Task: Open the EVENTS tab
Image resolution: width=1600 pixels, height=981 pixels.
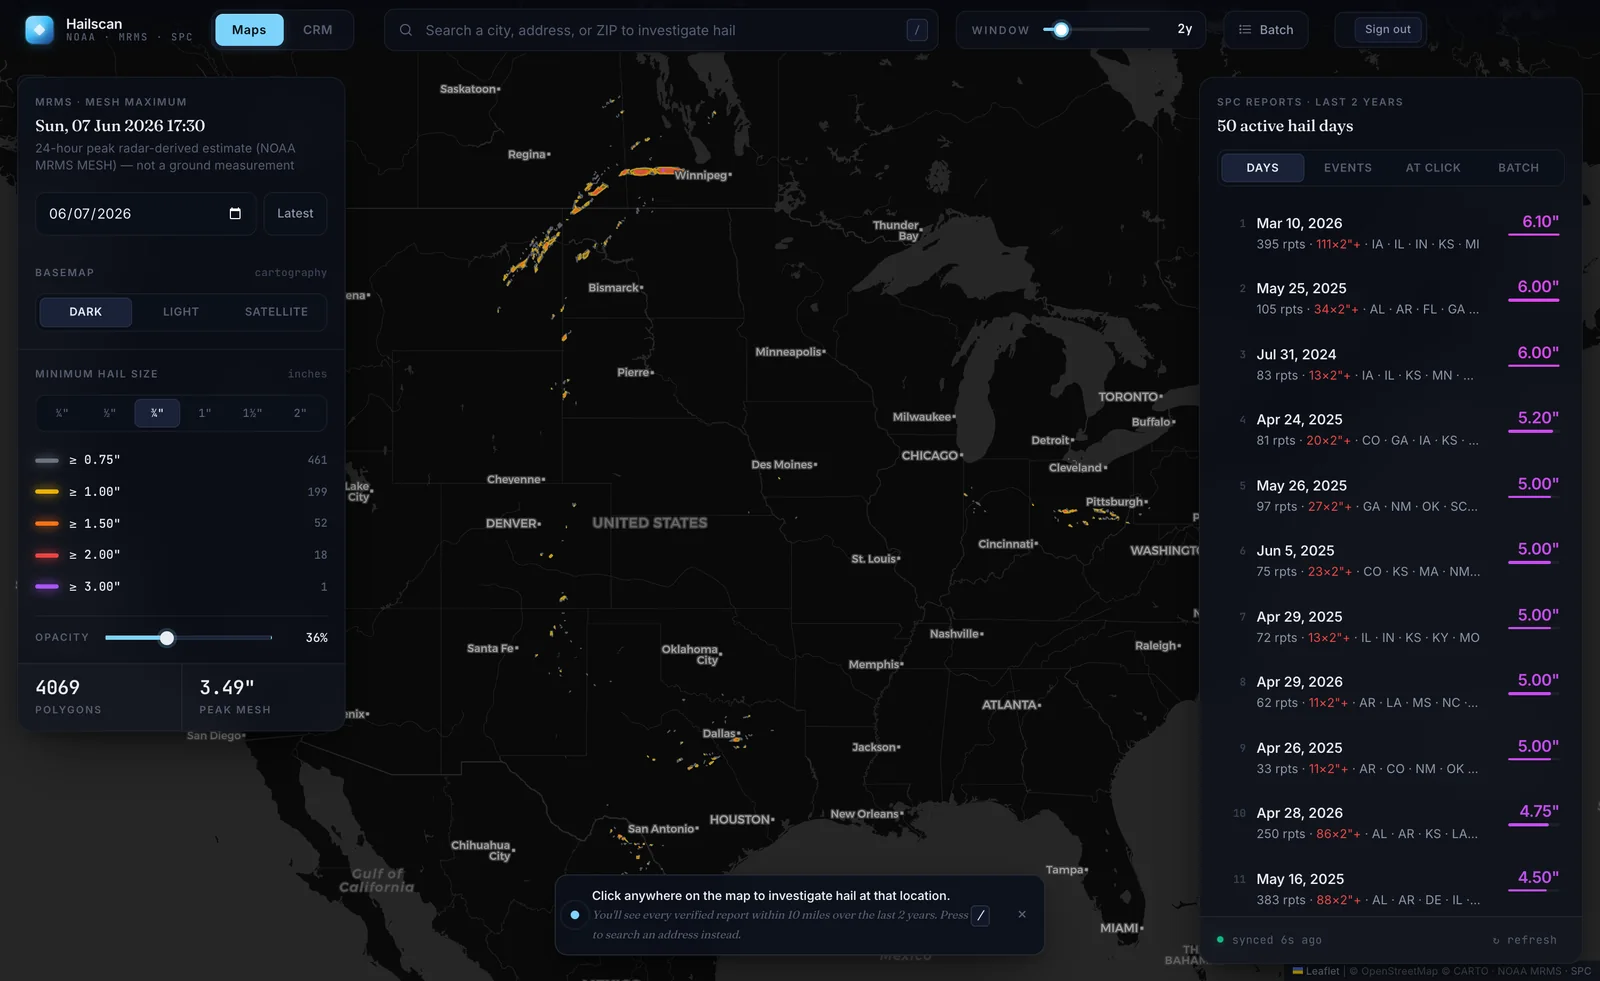Action: 1348,168
